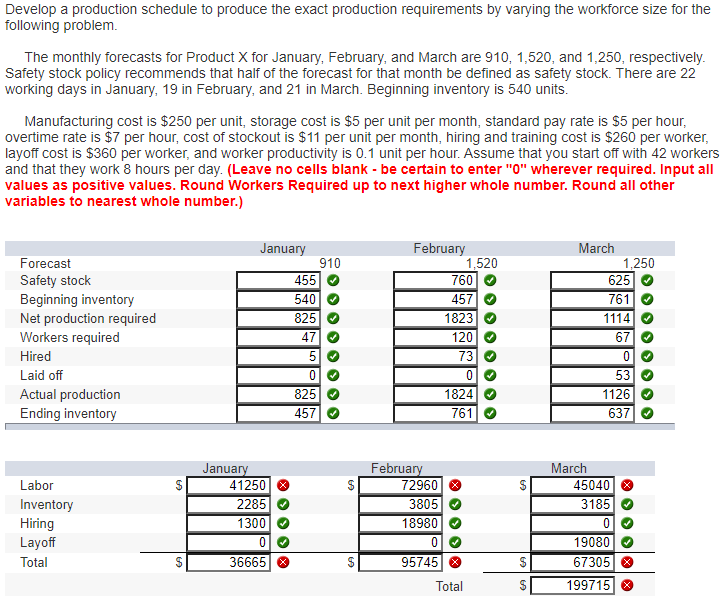Click red X icon beside March Total 67305
The image size is (720, 596).
(x=627, y=562)
